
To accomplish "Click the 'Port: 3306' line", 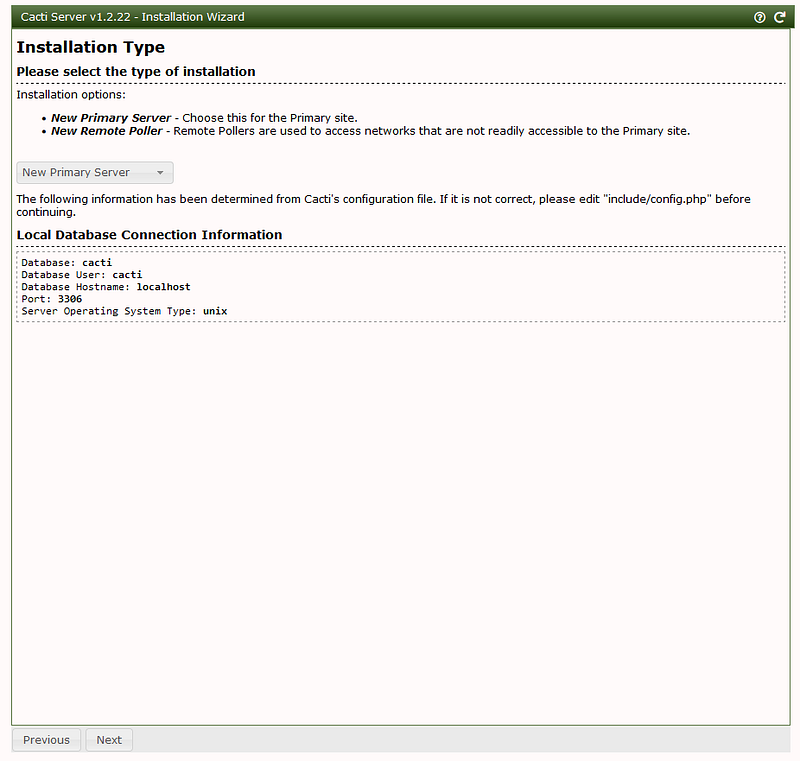I will point(52,299).
